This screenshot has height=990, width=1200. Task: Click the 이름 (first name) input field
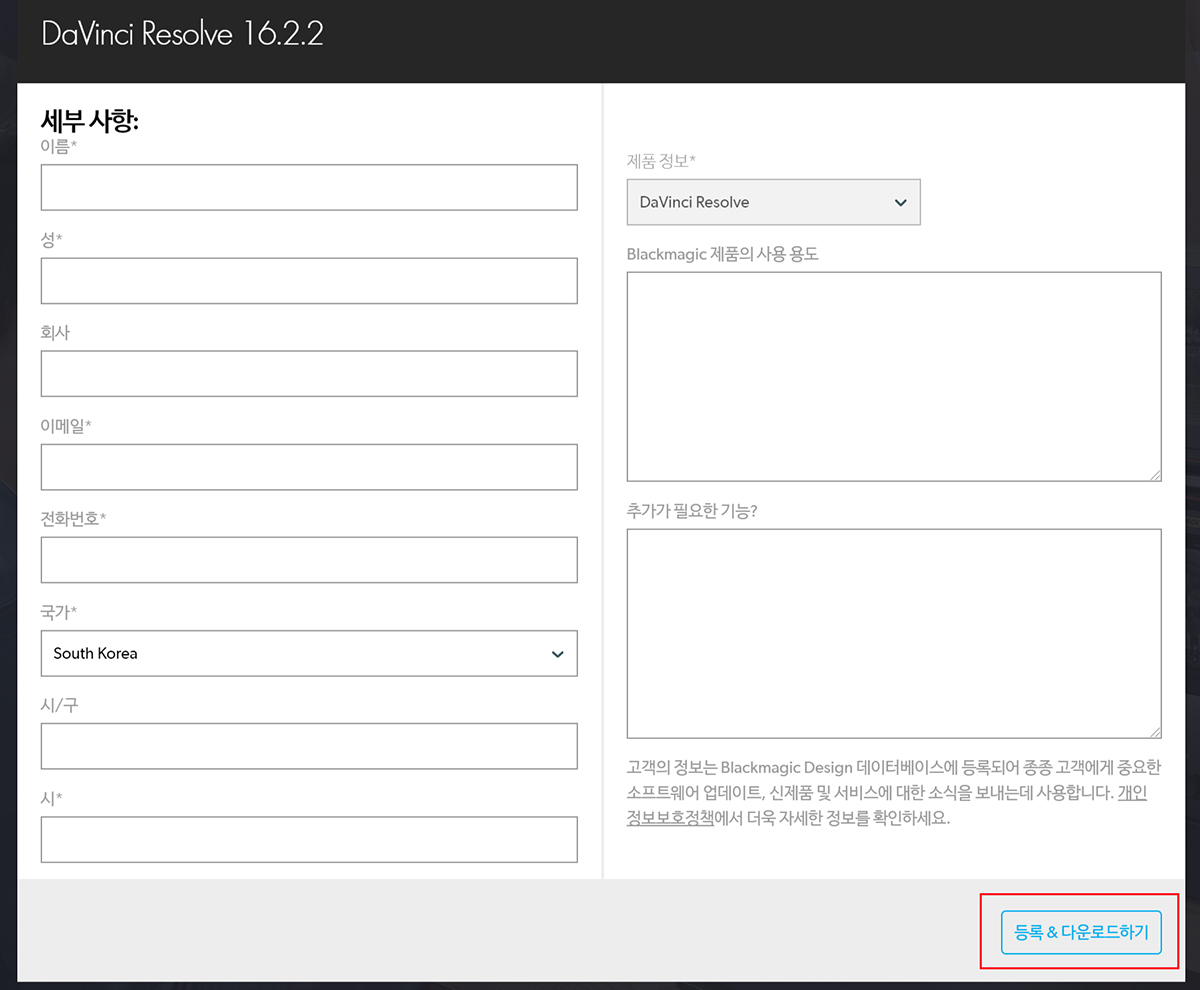(x=309, y=187)
